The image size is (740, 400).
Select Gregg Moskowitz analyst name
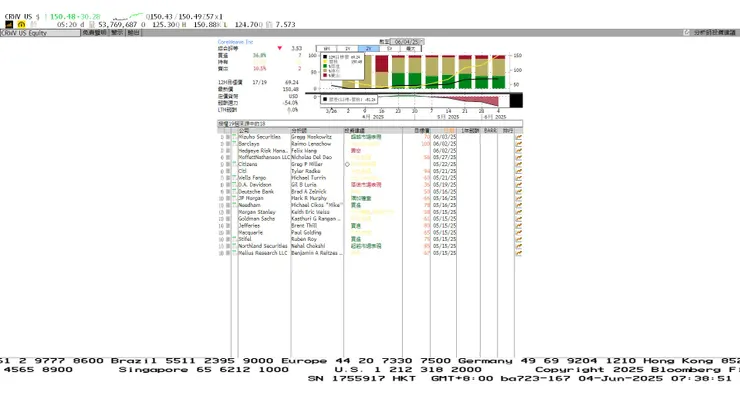click(311, 137)
